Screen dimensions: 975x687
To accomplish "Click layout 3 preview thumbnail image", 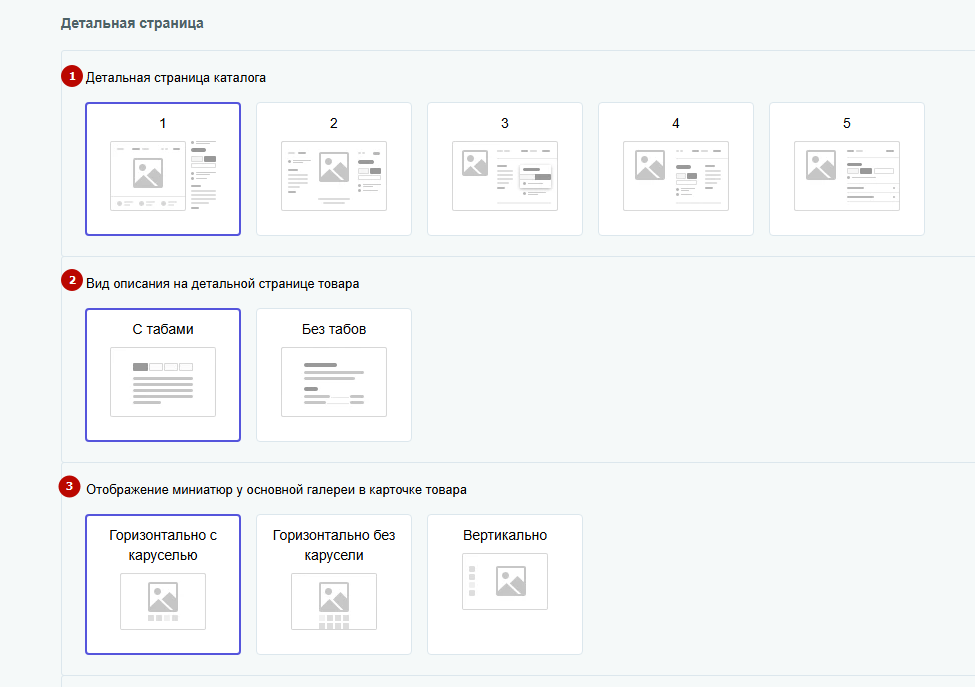I will click(505, 176).
